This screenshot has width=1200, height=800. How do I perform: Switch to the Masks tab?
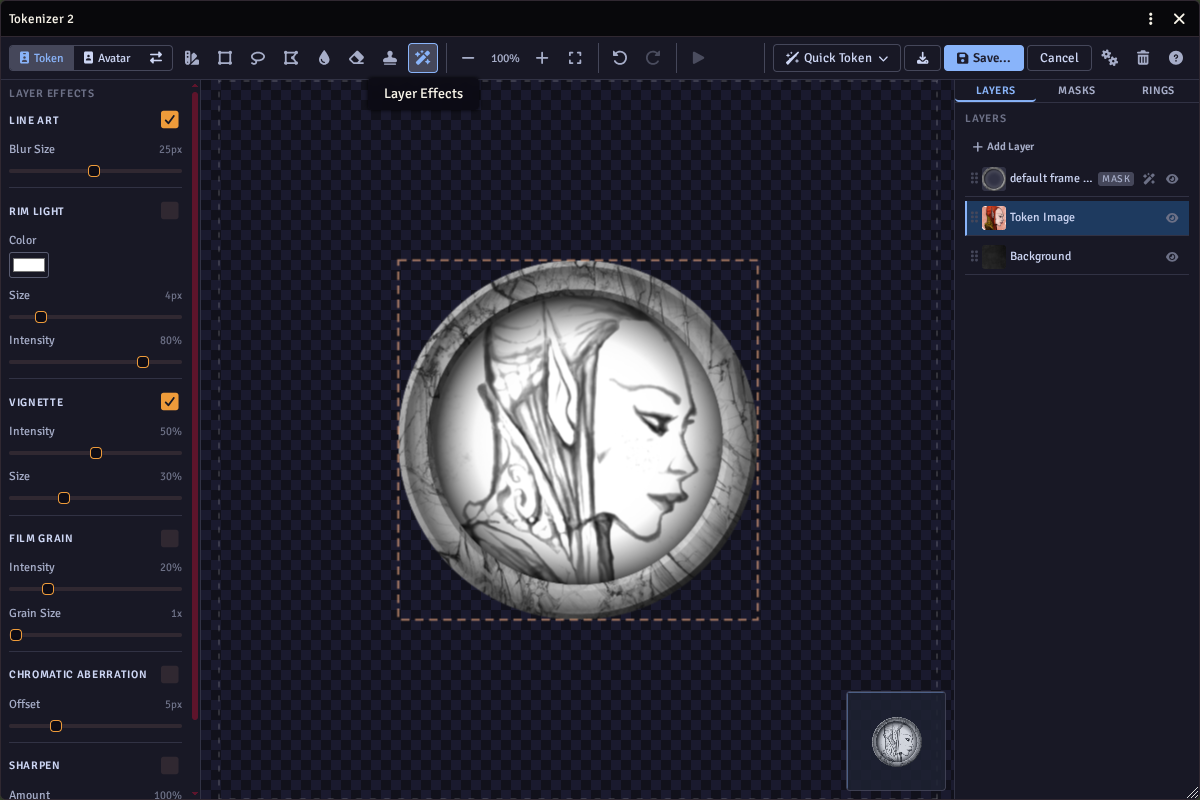click(1077, 90)
